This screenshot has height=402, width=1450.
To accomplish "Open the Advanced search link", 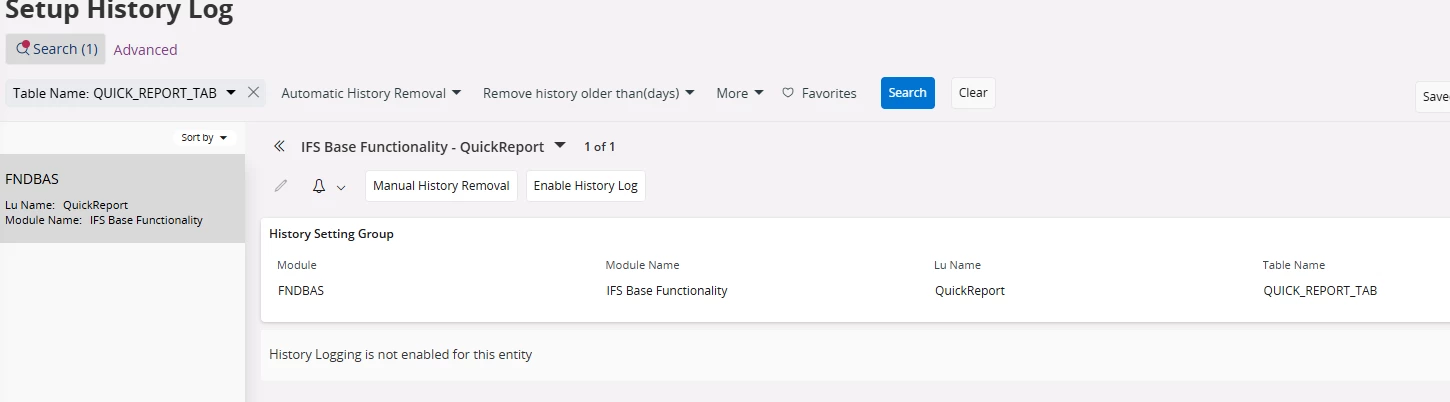I will point(145,50).
